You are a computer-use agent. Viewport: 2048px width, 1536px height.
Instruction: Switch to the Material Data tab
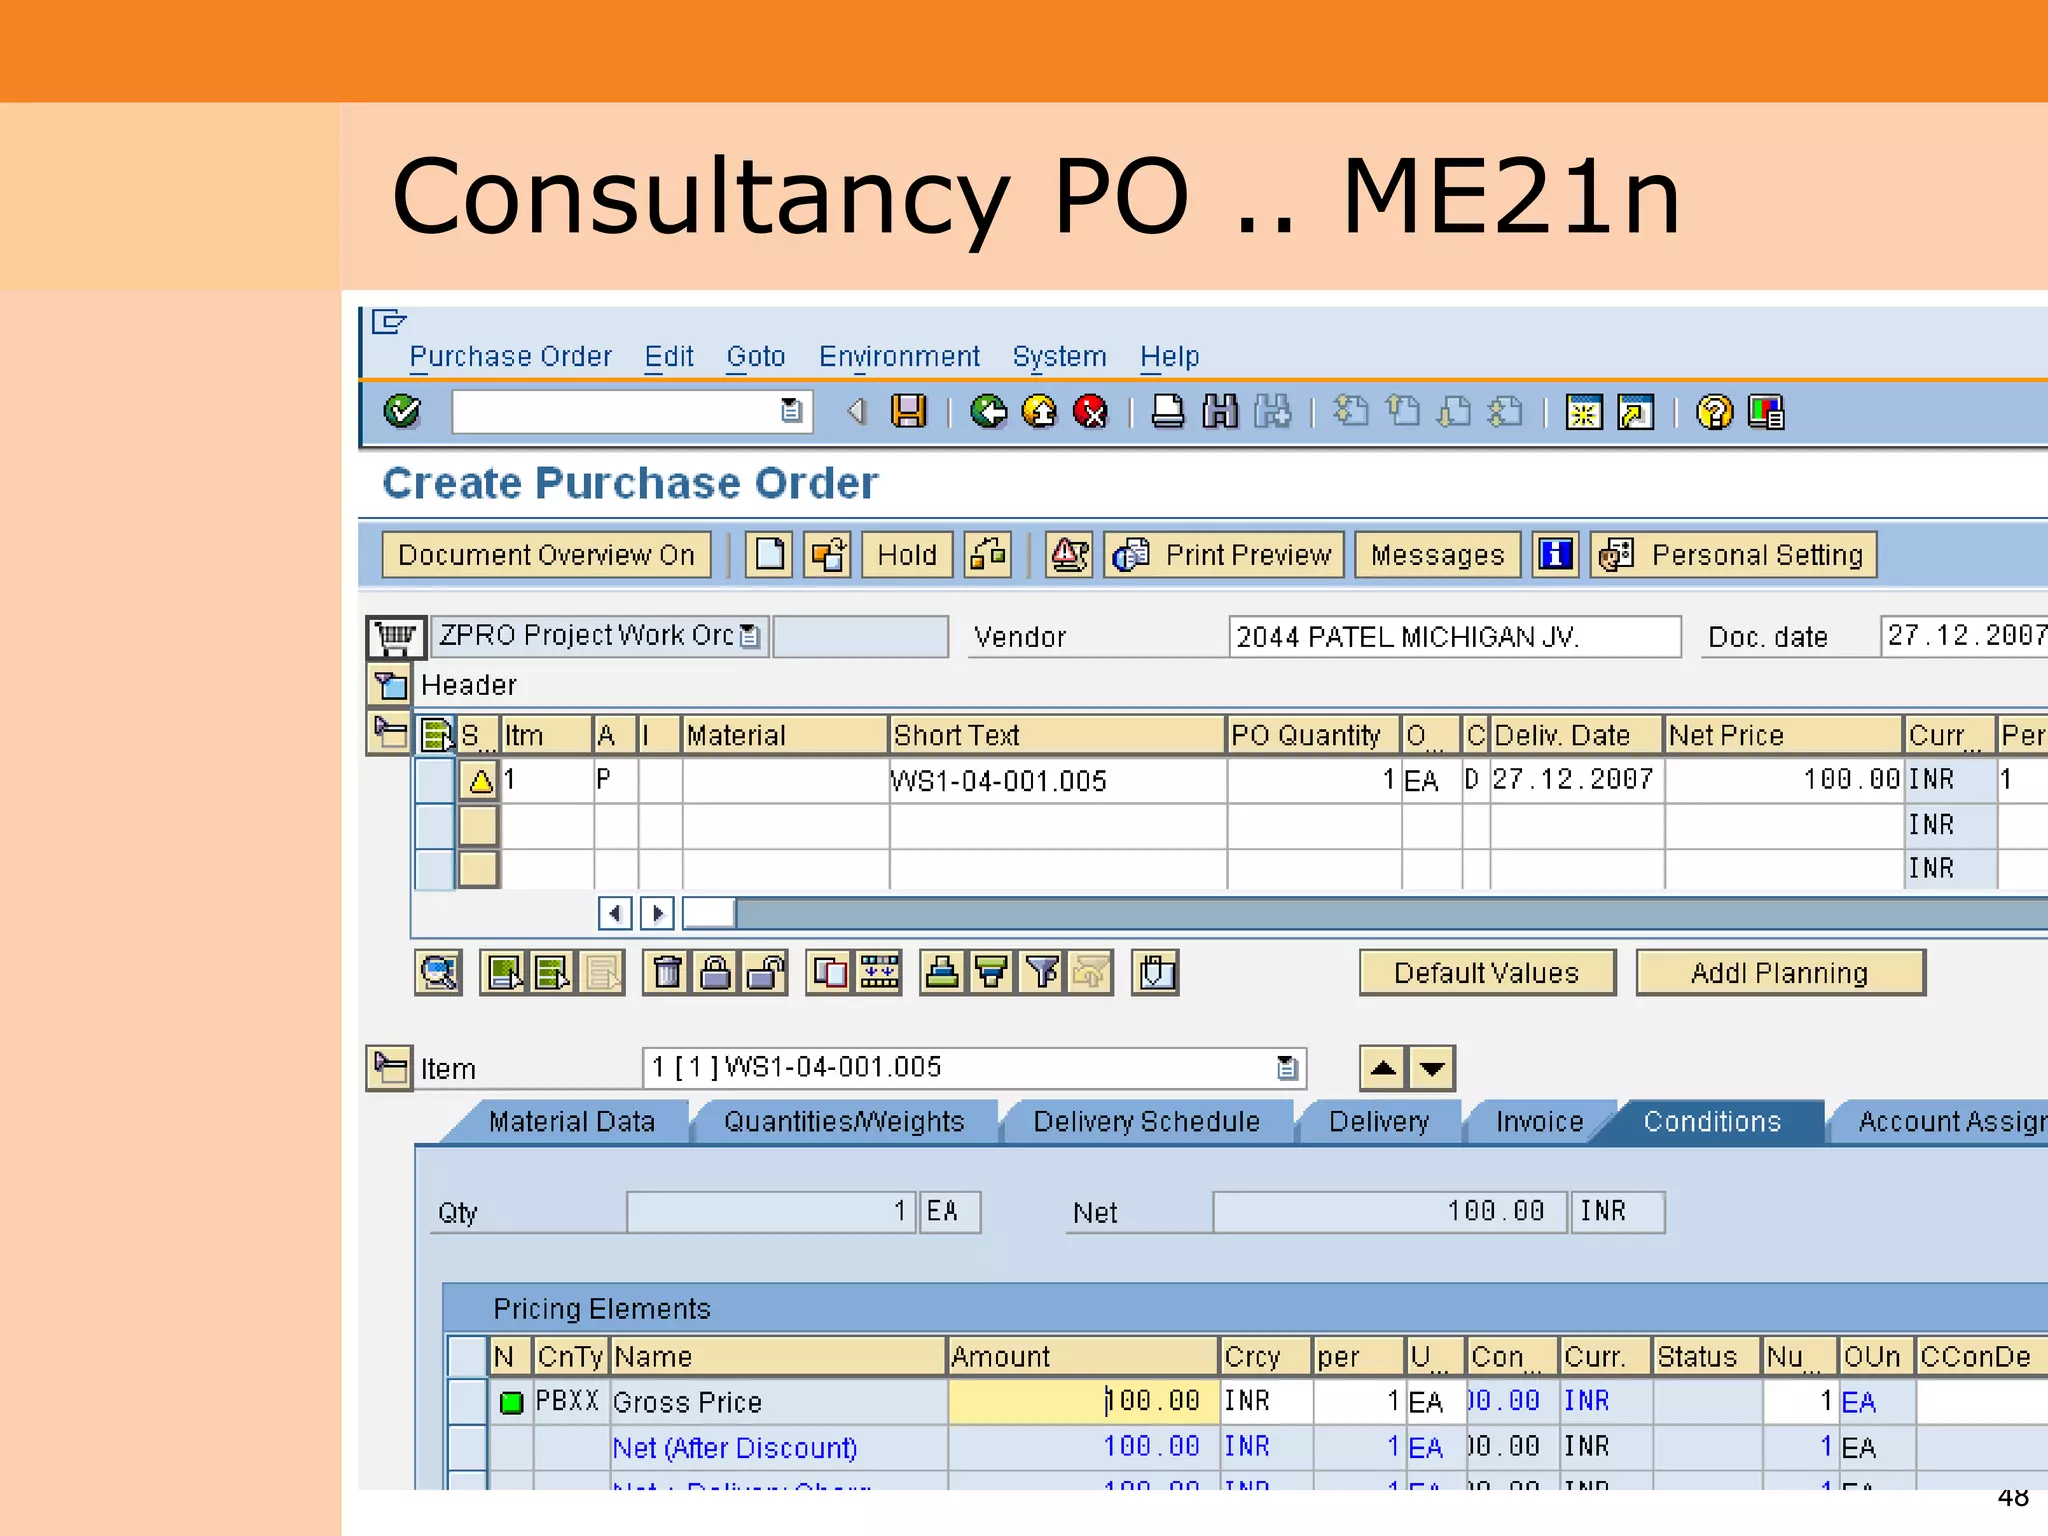click(571, 1122)
